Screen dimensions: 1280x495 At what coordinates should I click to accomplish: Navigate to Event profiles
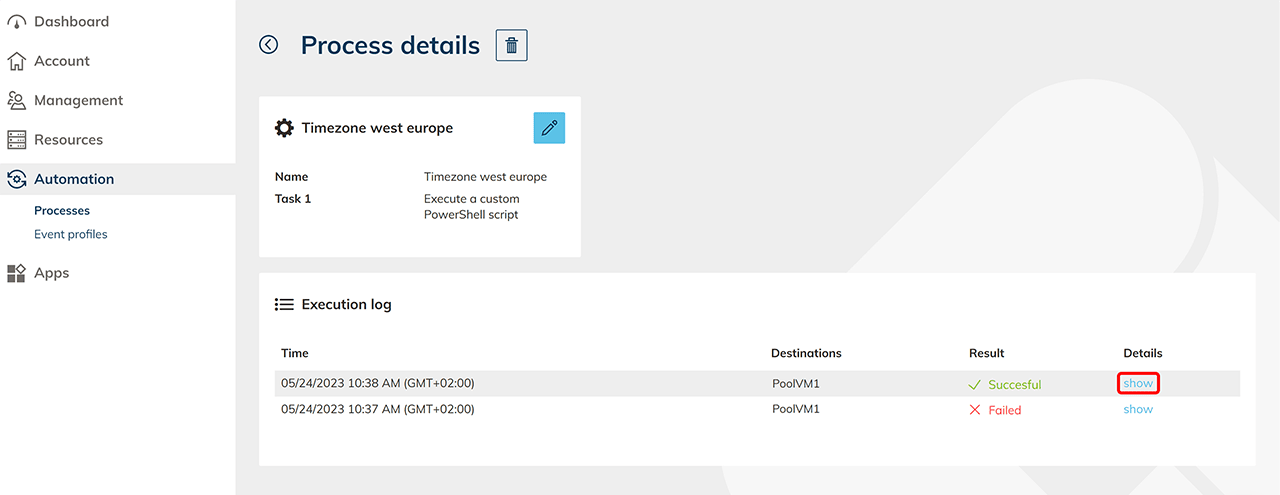click(x=71, y=234)
